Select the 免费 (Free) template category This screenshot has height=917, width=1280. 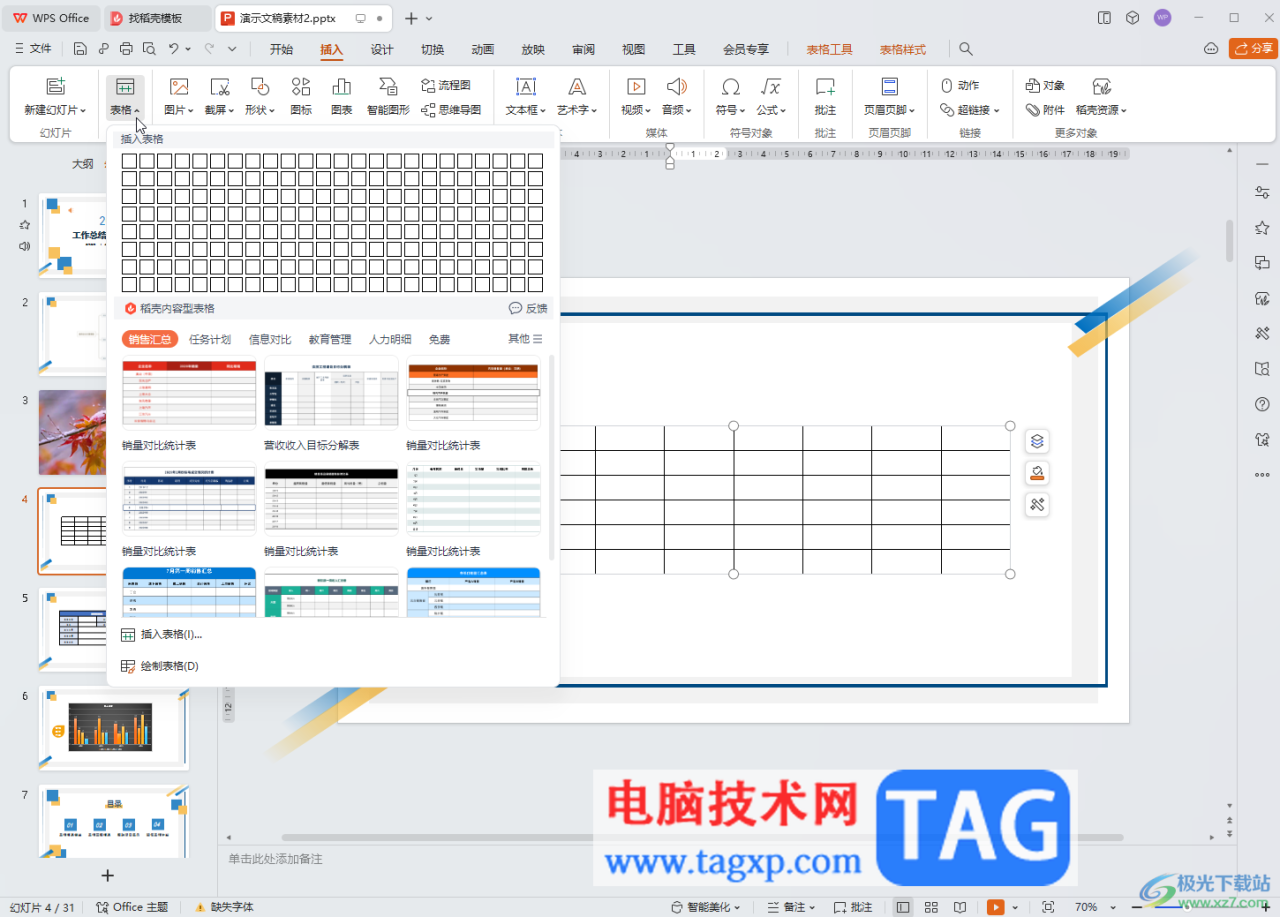tap(439, 339)
